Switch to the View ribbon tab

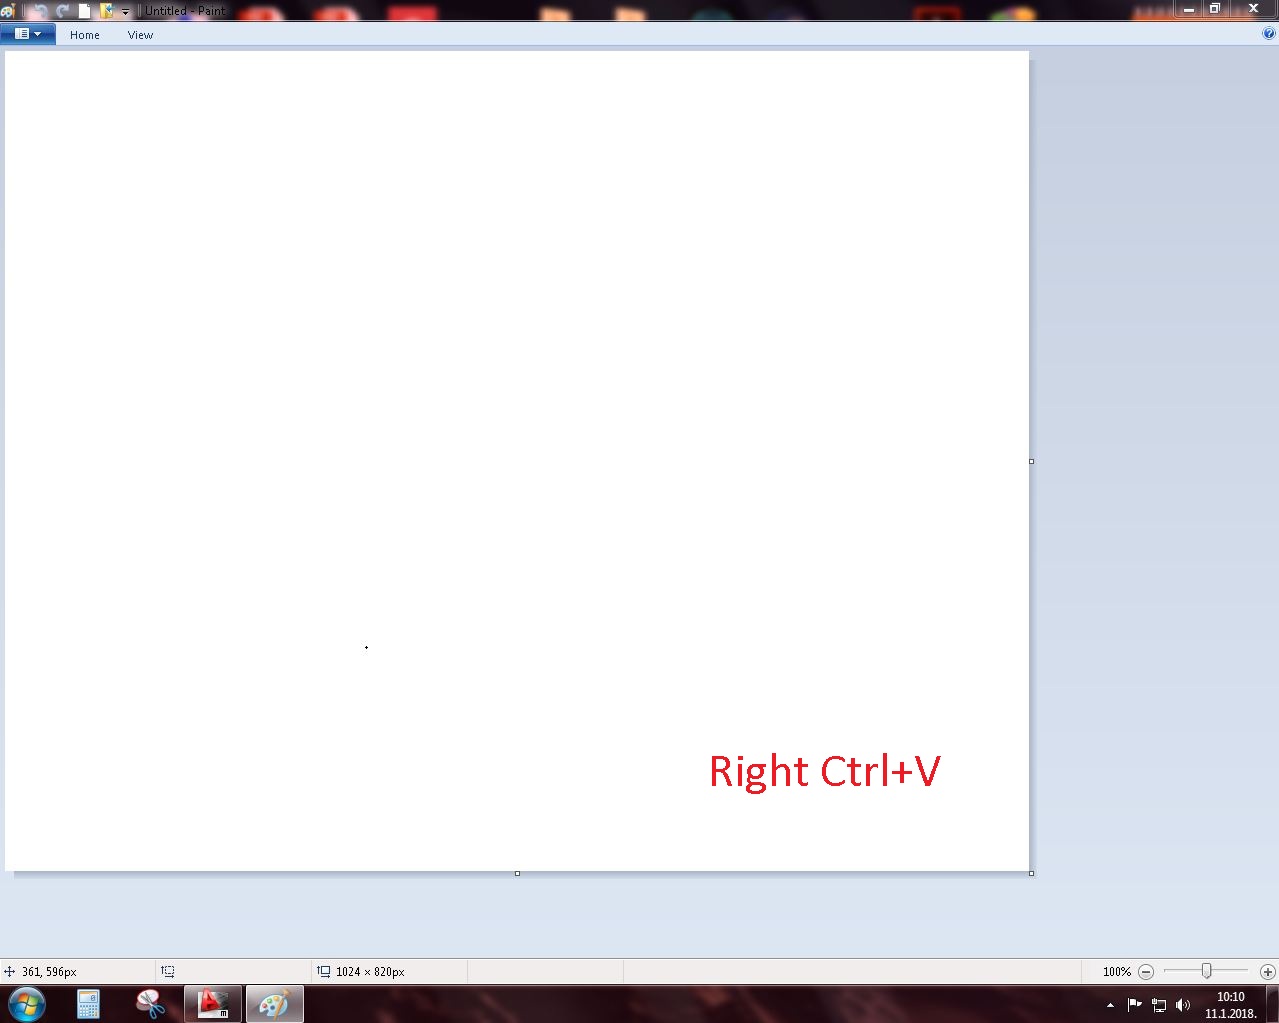(x=140, y=35)
